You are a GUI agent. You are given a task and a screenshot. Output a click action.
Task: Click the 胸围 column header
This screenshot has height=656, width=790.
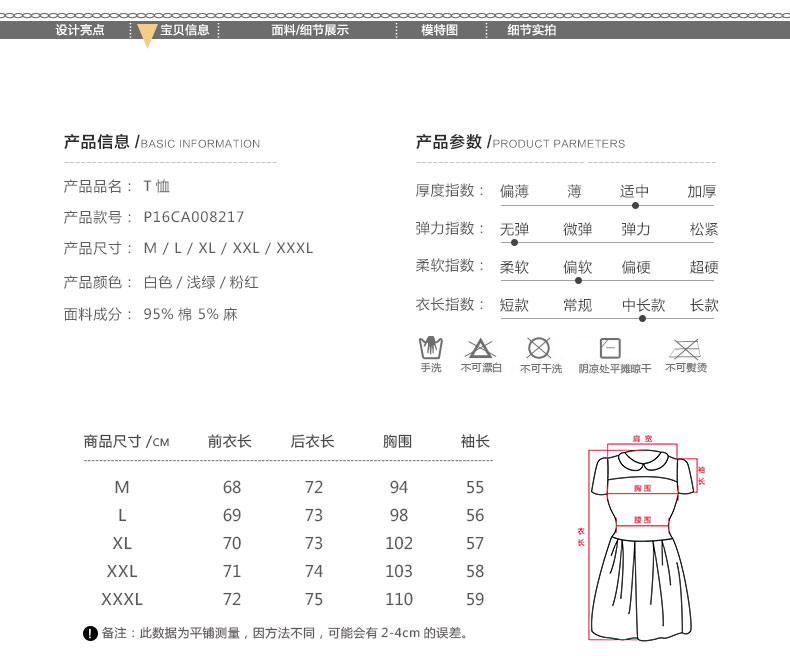tap(398, 441)
